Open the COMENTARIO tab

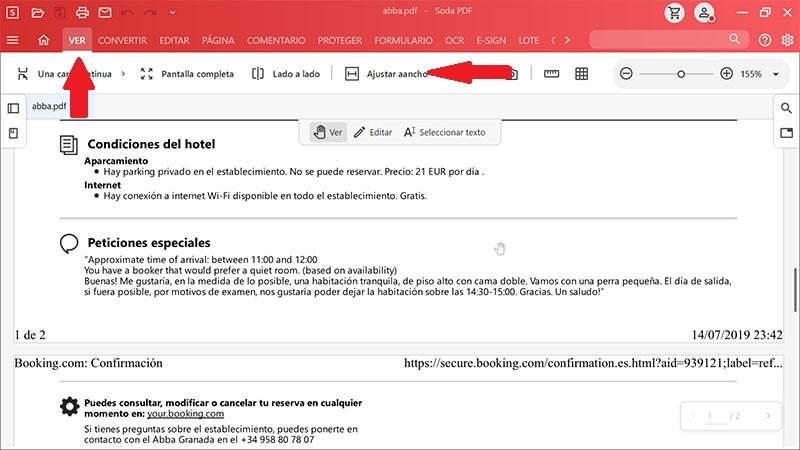276,40
